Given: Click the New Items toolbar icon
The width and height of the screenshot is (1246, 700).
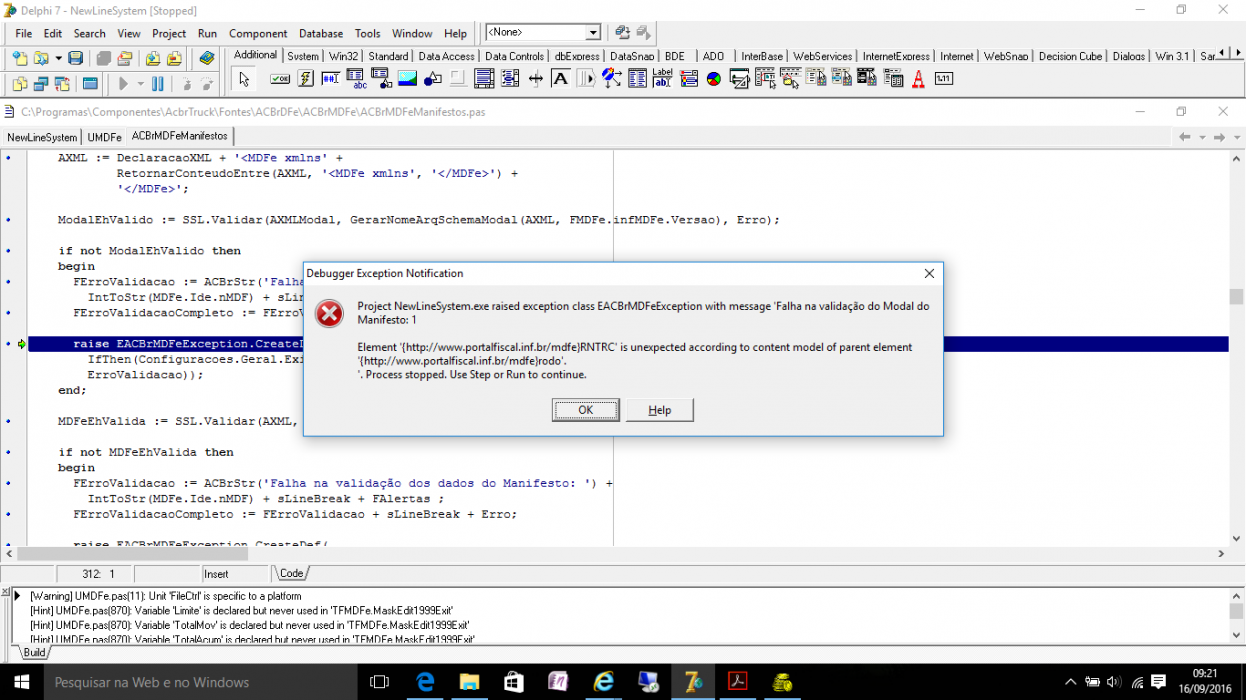Looking at the screenshot, I should click(x=19, y=58).
